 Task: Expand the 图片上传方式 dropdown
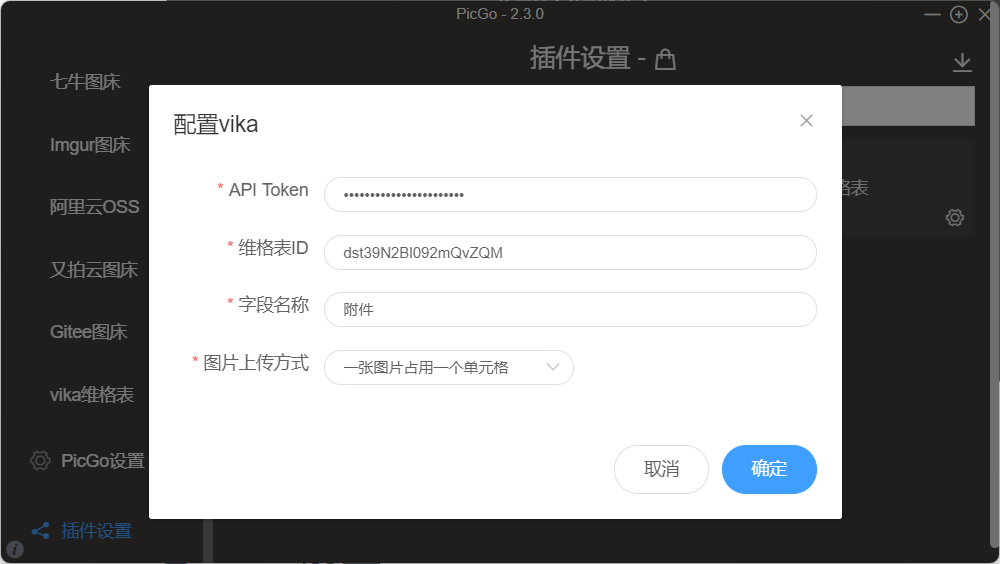(448, 367)
